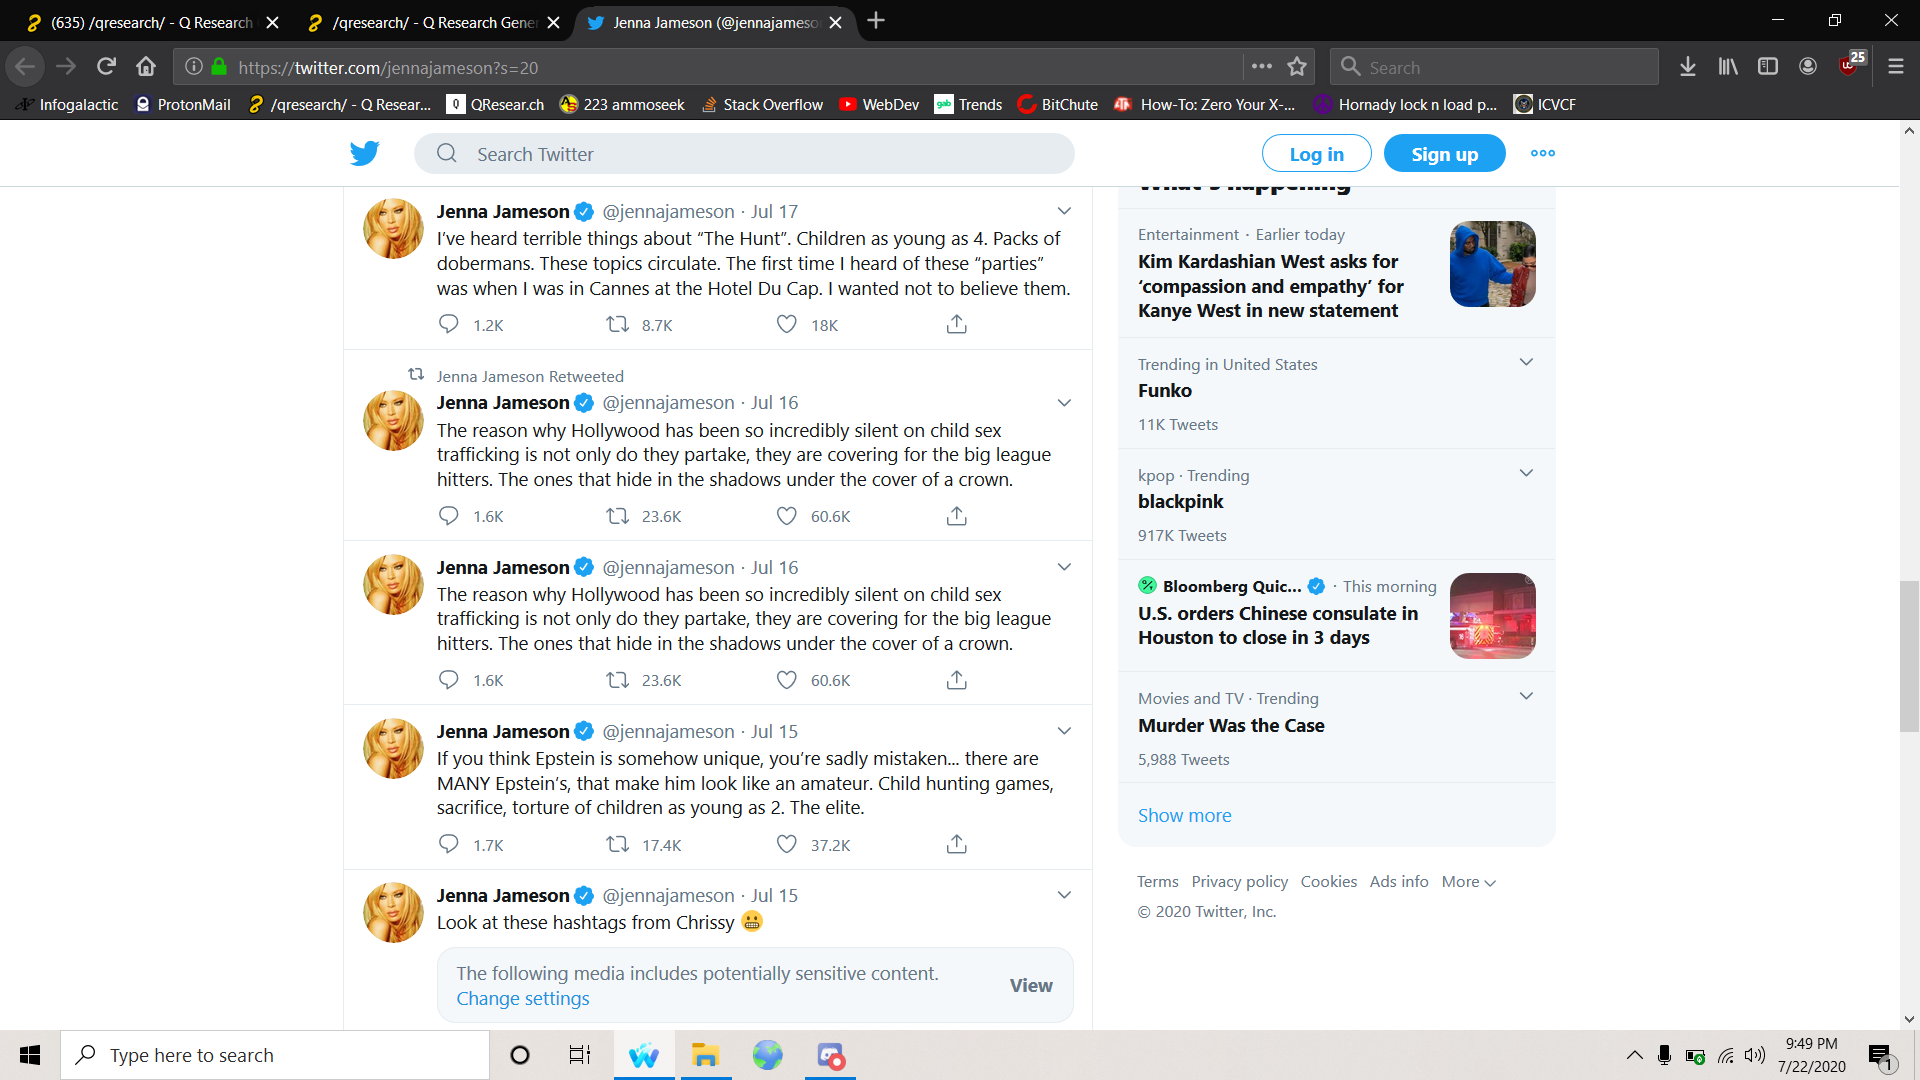Screen dimensions: 1920x1080
Task: Open the uBlock Origin extension icon
Action: (x=1851, y=65)
